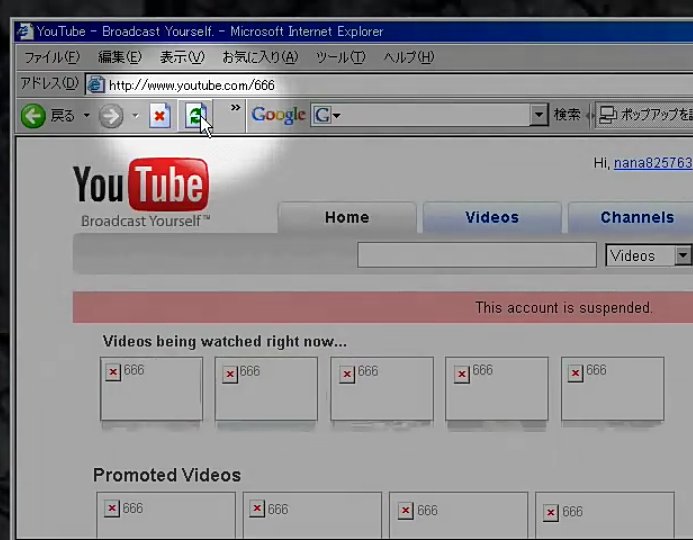Click the third watched-now 666 thumbnail

click(x=382, y=389)
